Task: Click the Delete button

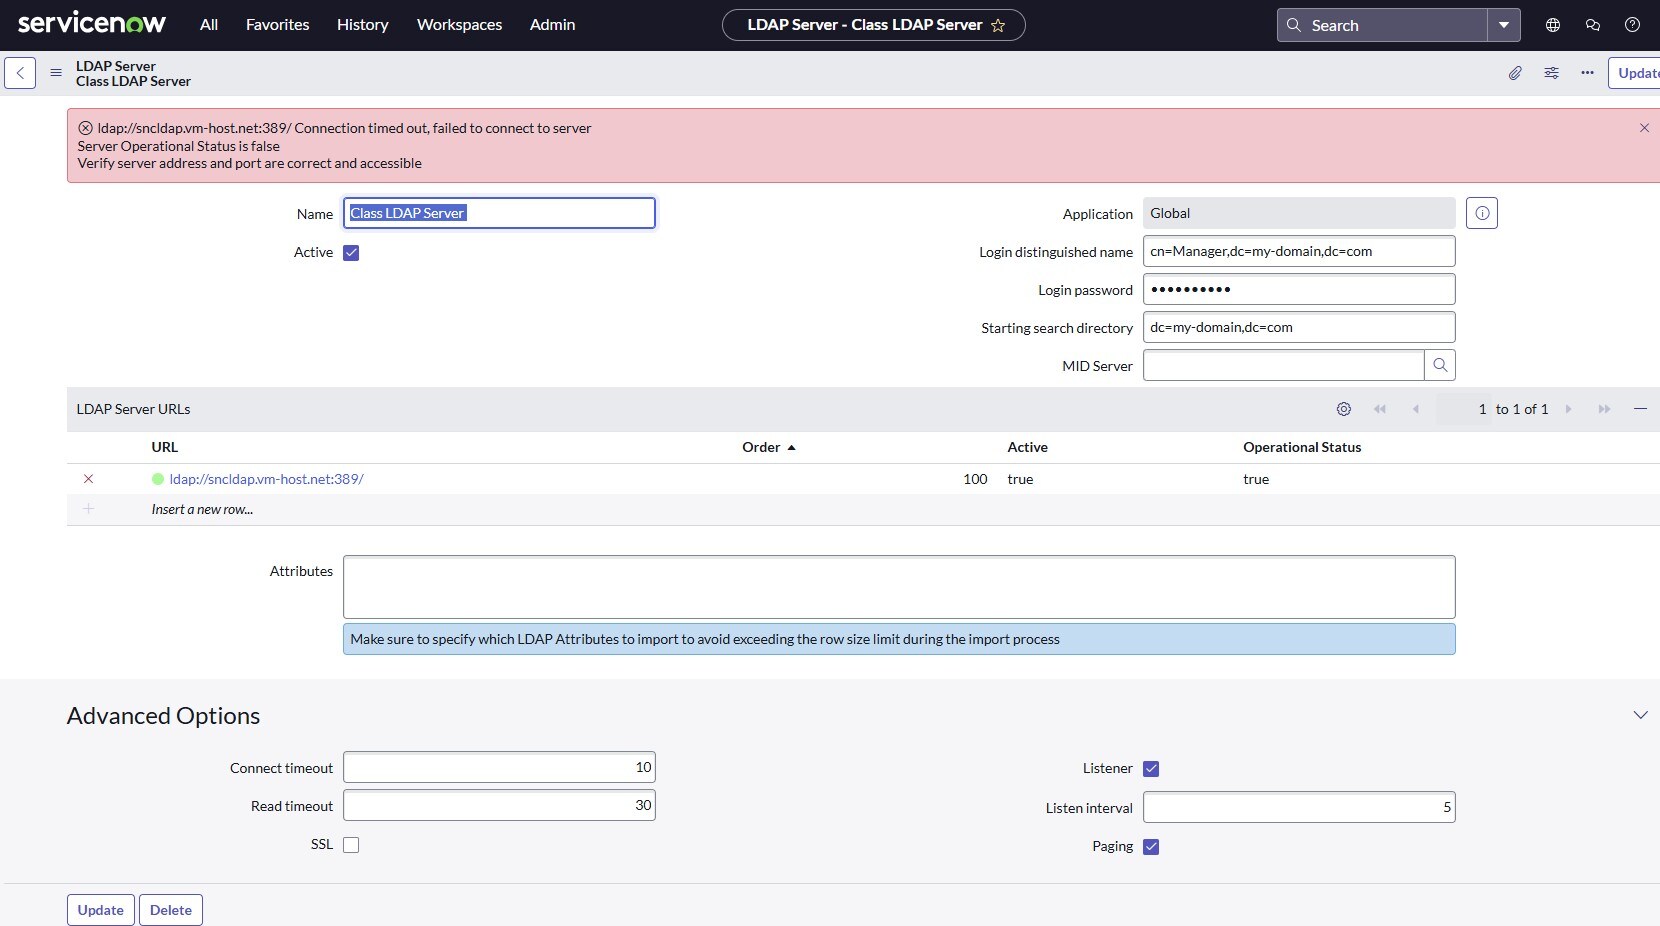Action: pyautogui.click(x=170, y=910)
